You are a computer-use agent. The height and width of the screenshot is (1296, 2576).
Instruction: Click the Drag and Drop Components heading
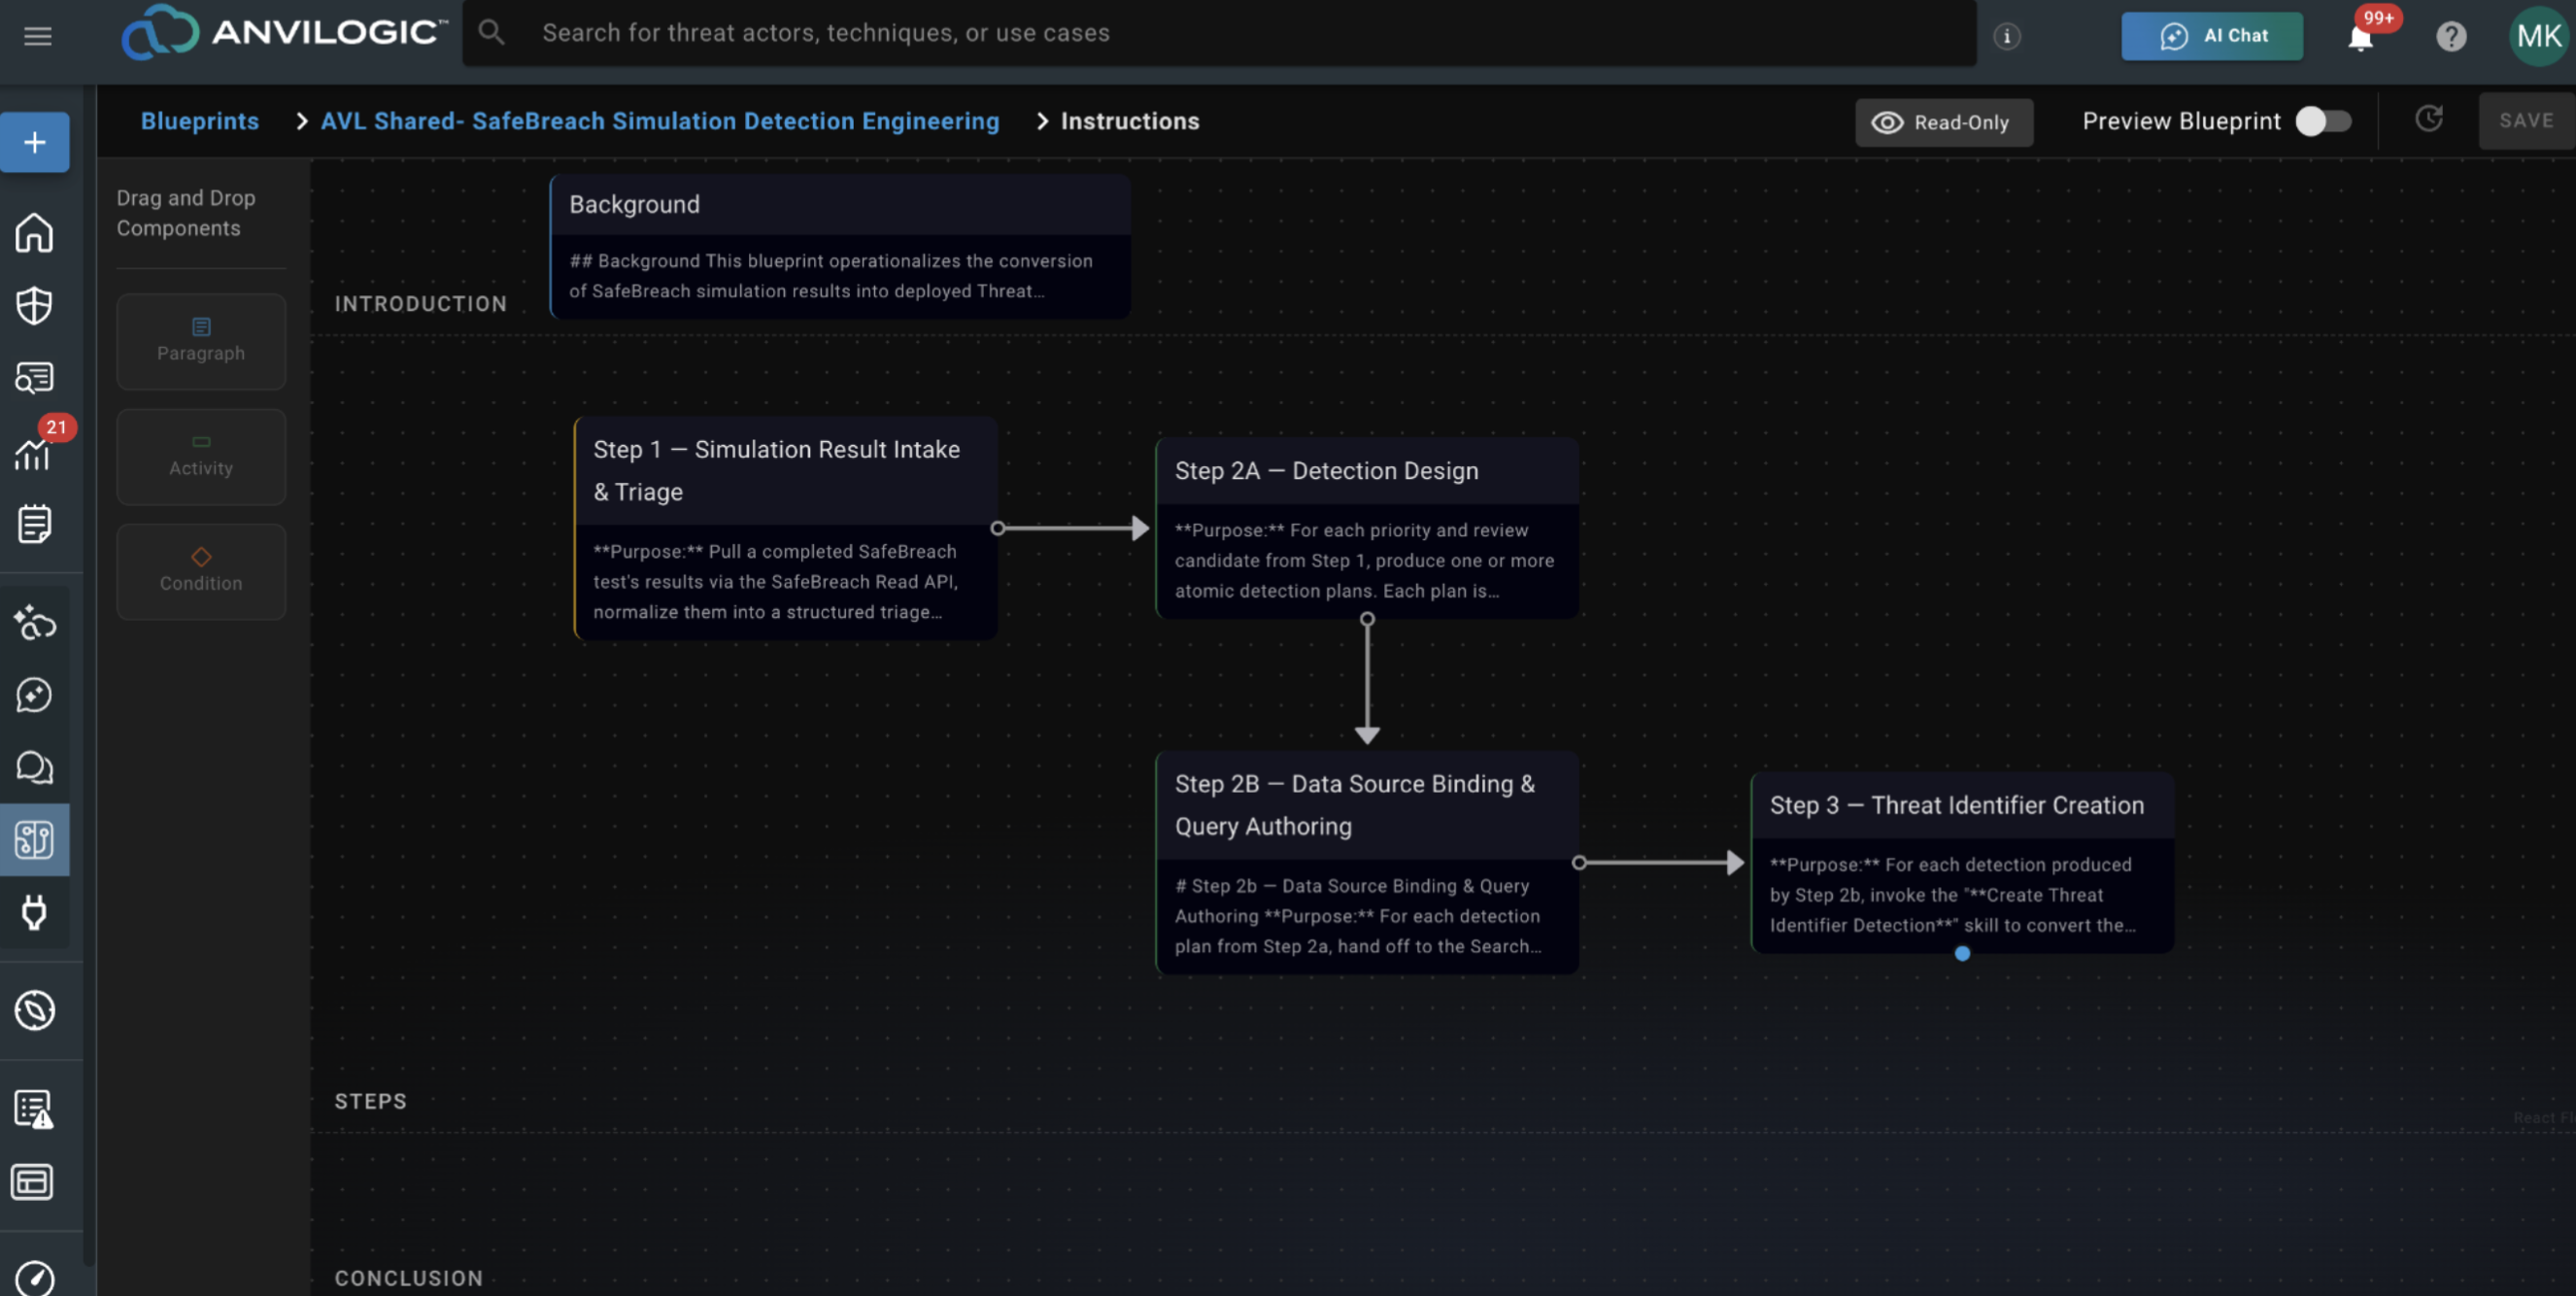click(x=186, y=213)
